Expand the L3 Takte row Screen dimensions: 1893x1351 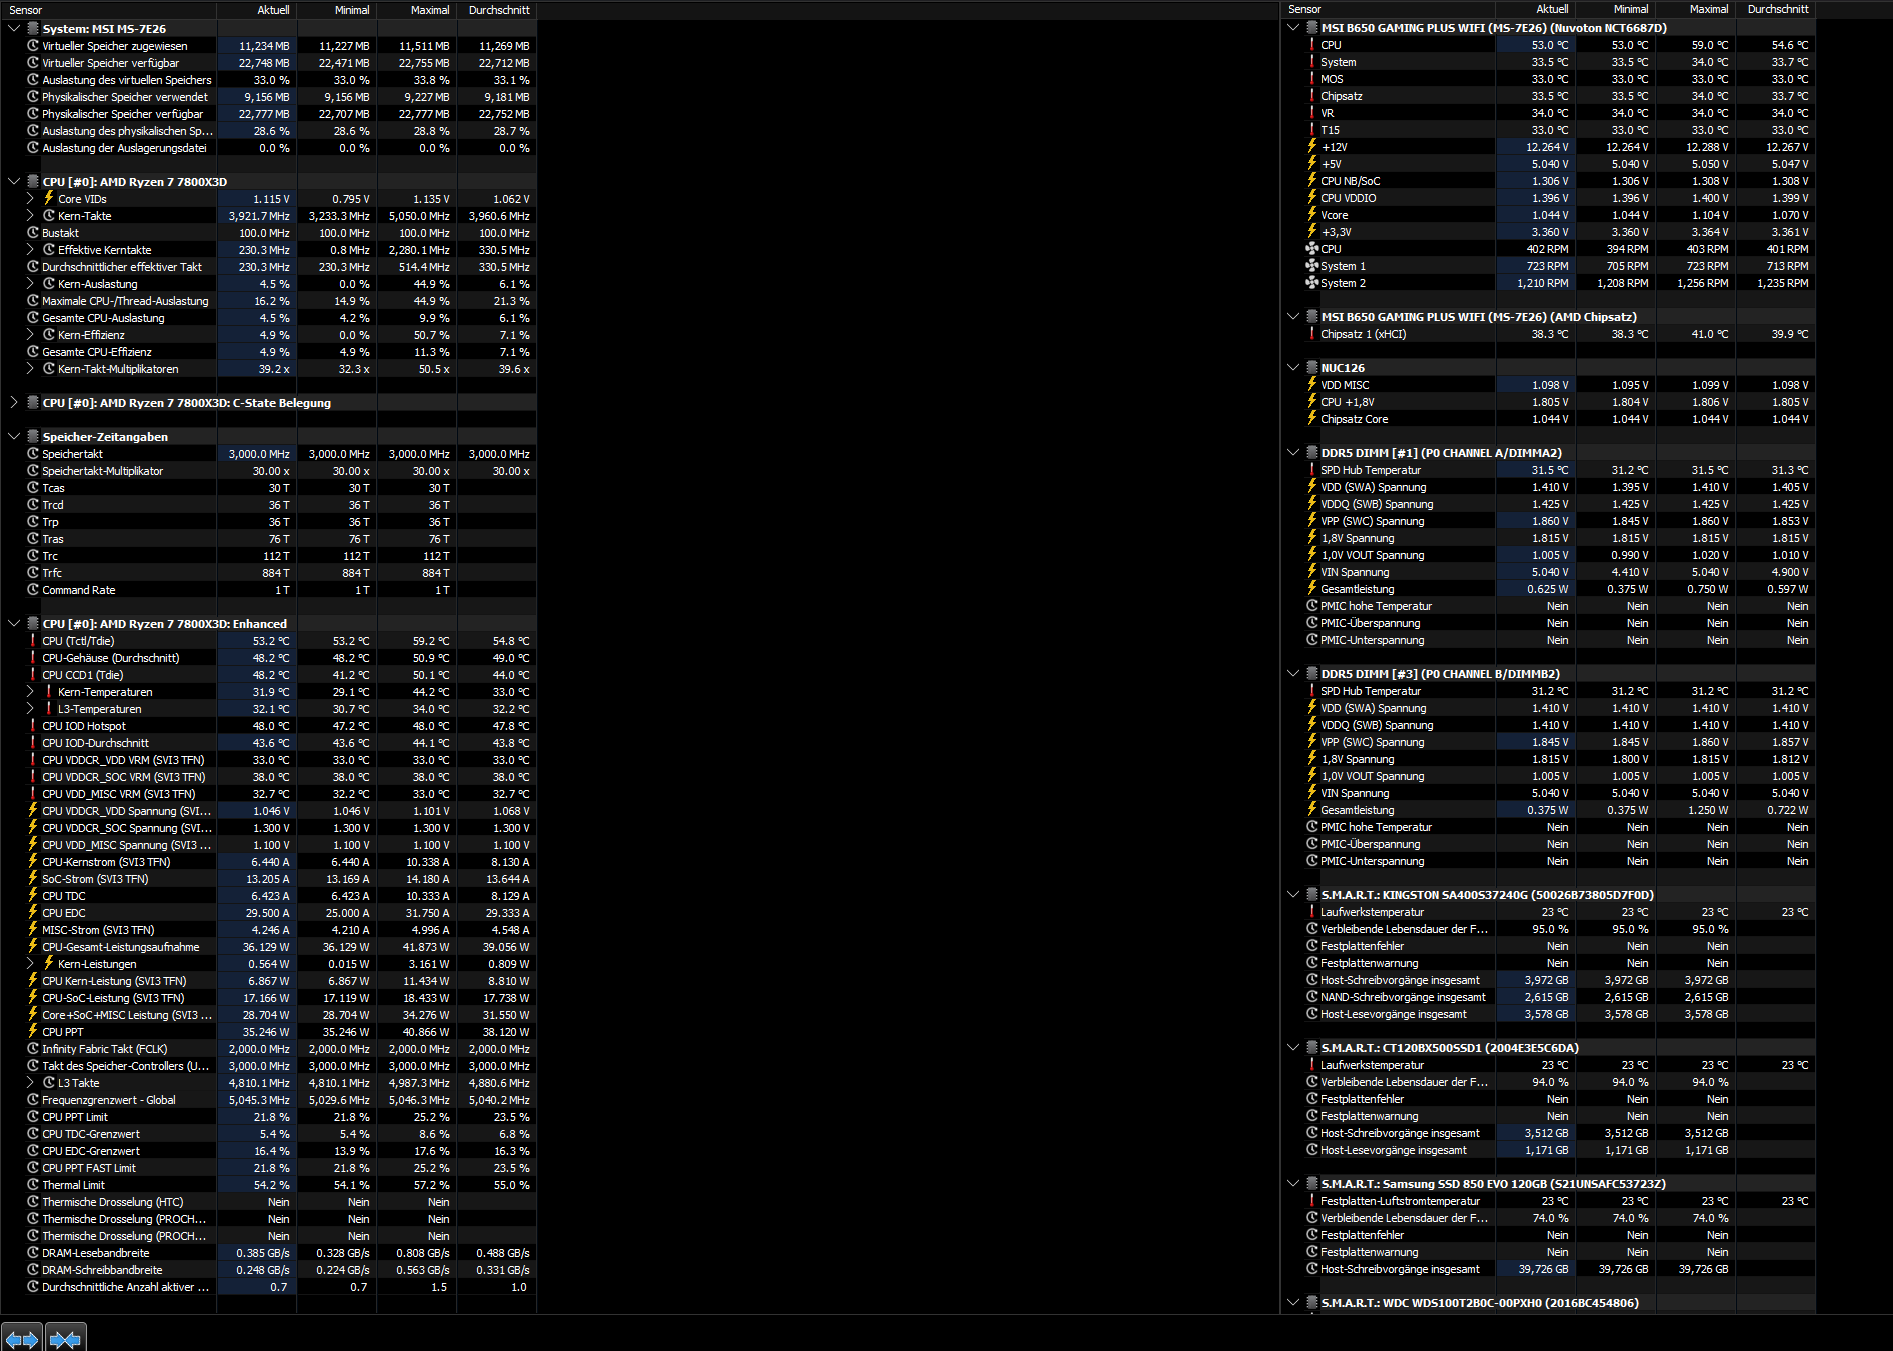(x=30, y=1083)
